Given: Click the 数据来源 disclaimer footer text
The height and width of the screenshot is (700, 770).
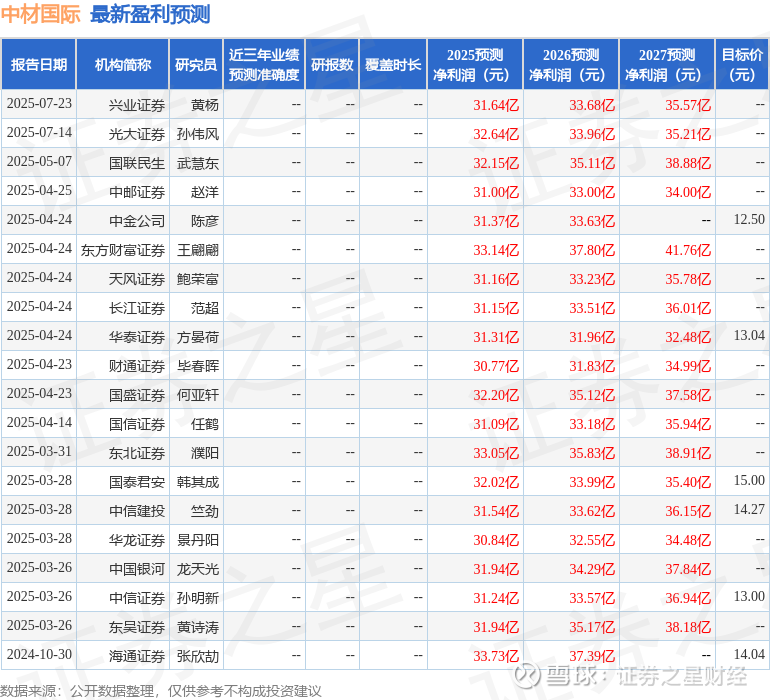Looking at the screenshot, I should 161,691.
